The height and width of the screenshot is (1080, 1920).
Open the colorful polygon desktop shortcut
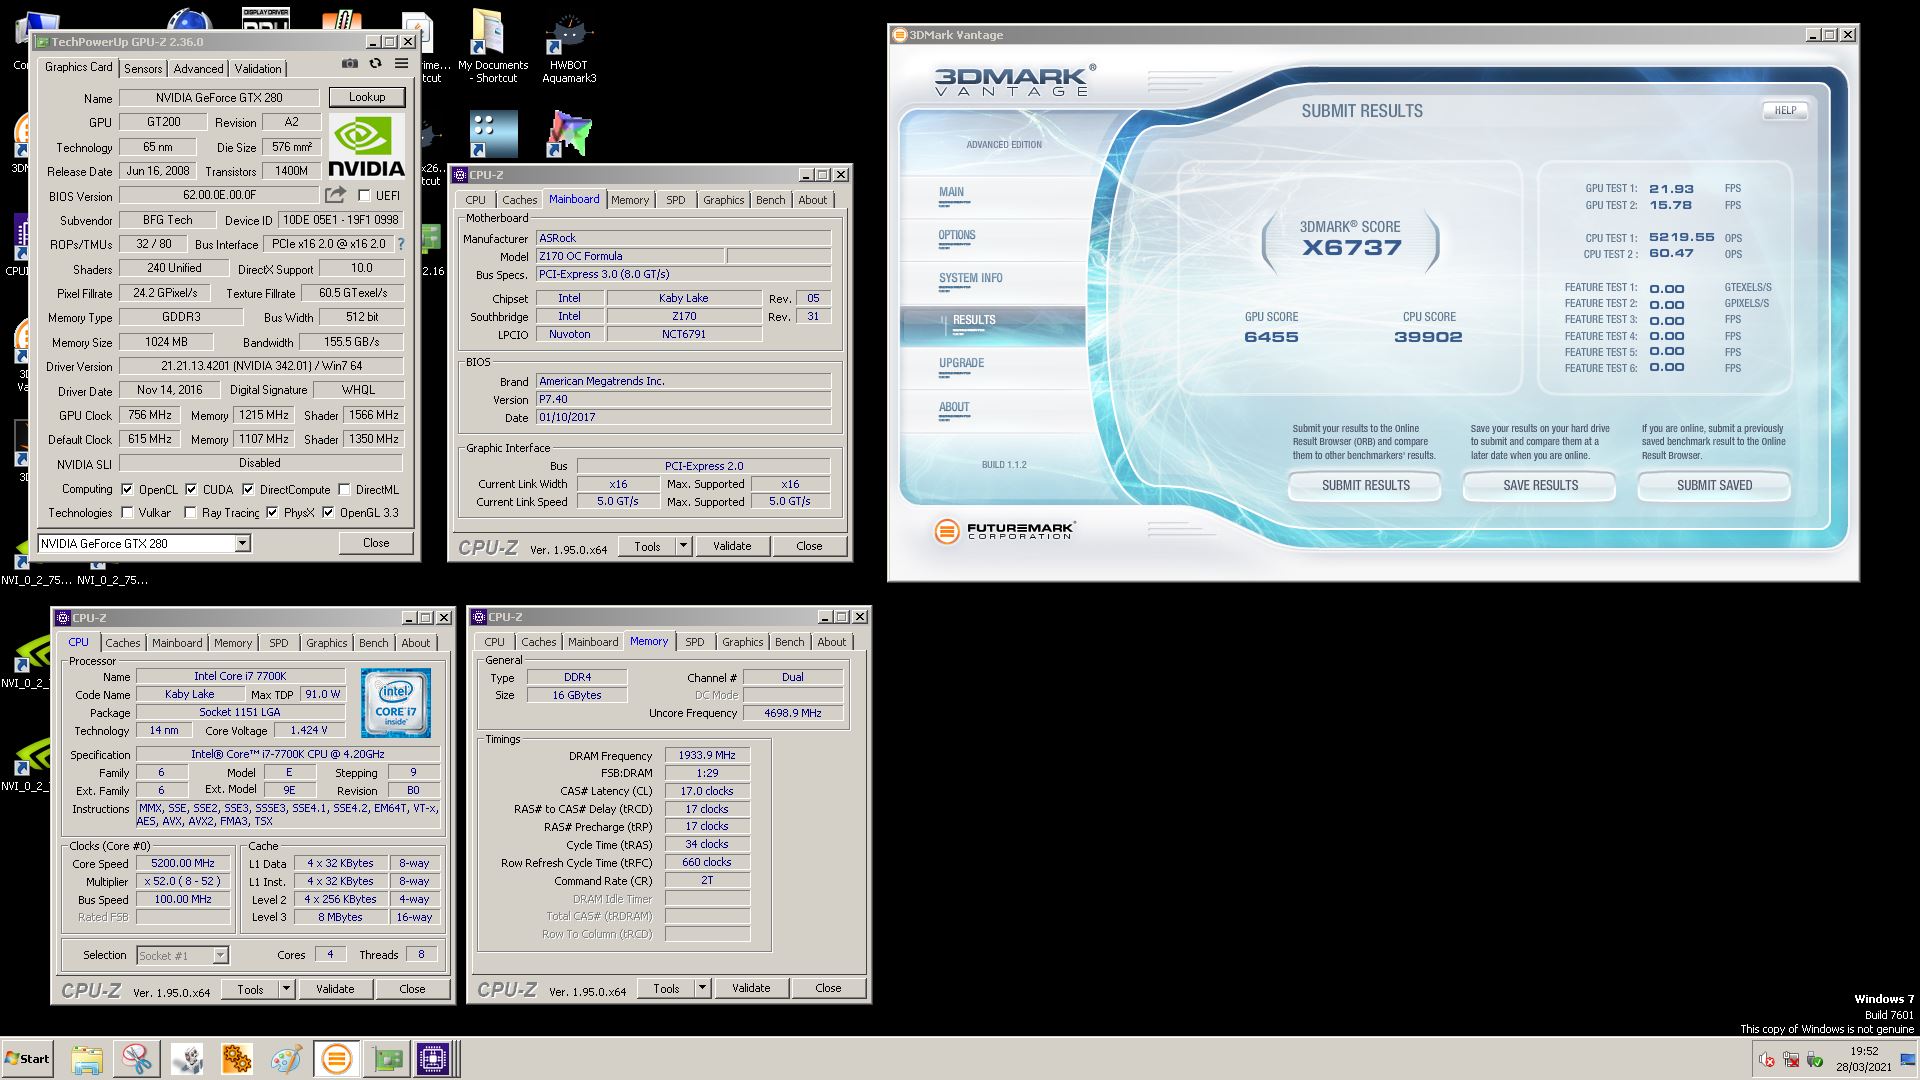coord(569,134)
